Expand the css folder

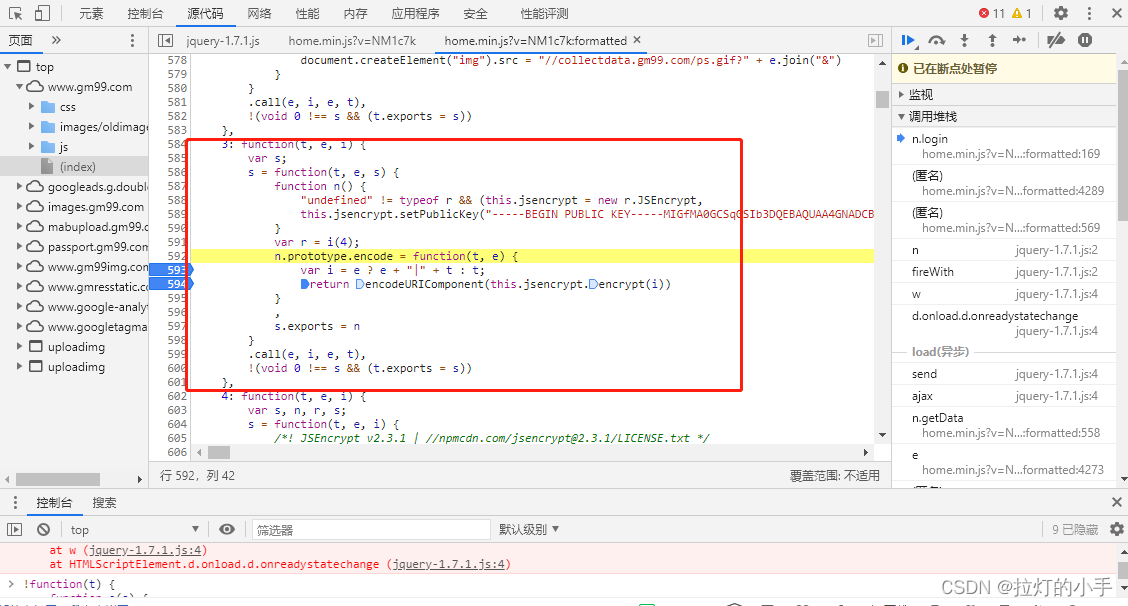pos(32,107)
